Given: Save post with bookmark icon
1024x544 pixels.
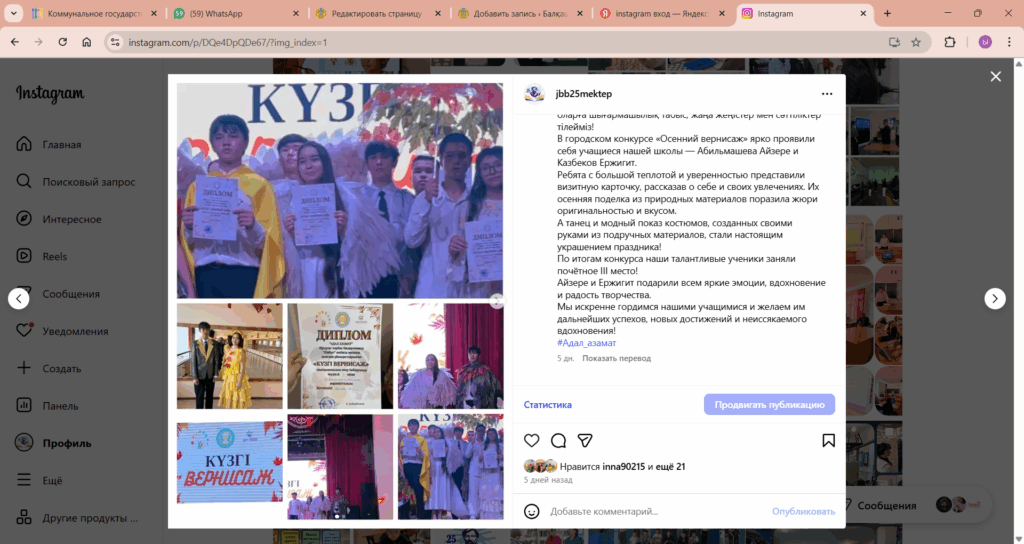Looking at the screenshot, I should (x=828, y=441).
